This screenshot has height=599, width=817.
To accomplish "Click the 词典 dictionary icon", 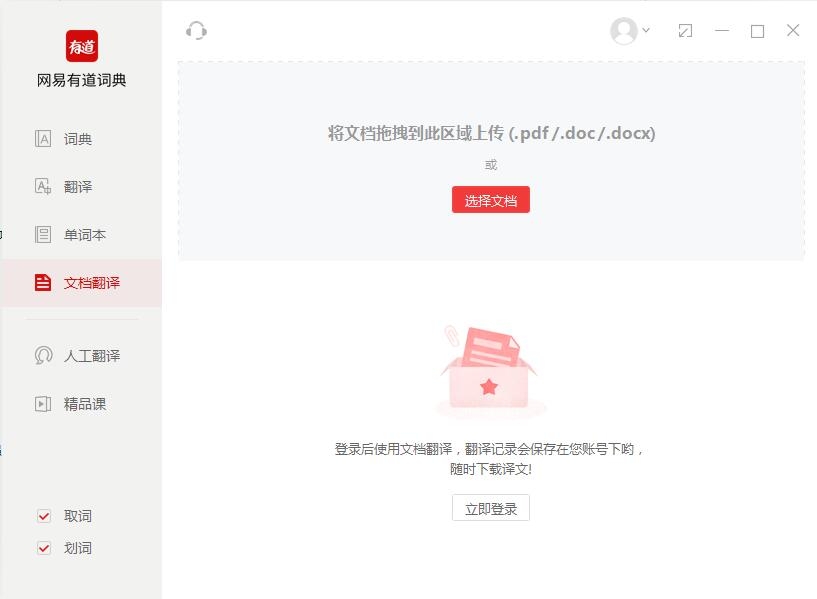I will coord(43,139).
